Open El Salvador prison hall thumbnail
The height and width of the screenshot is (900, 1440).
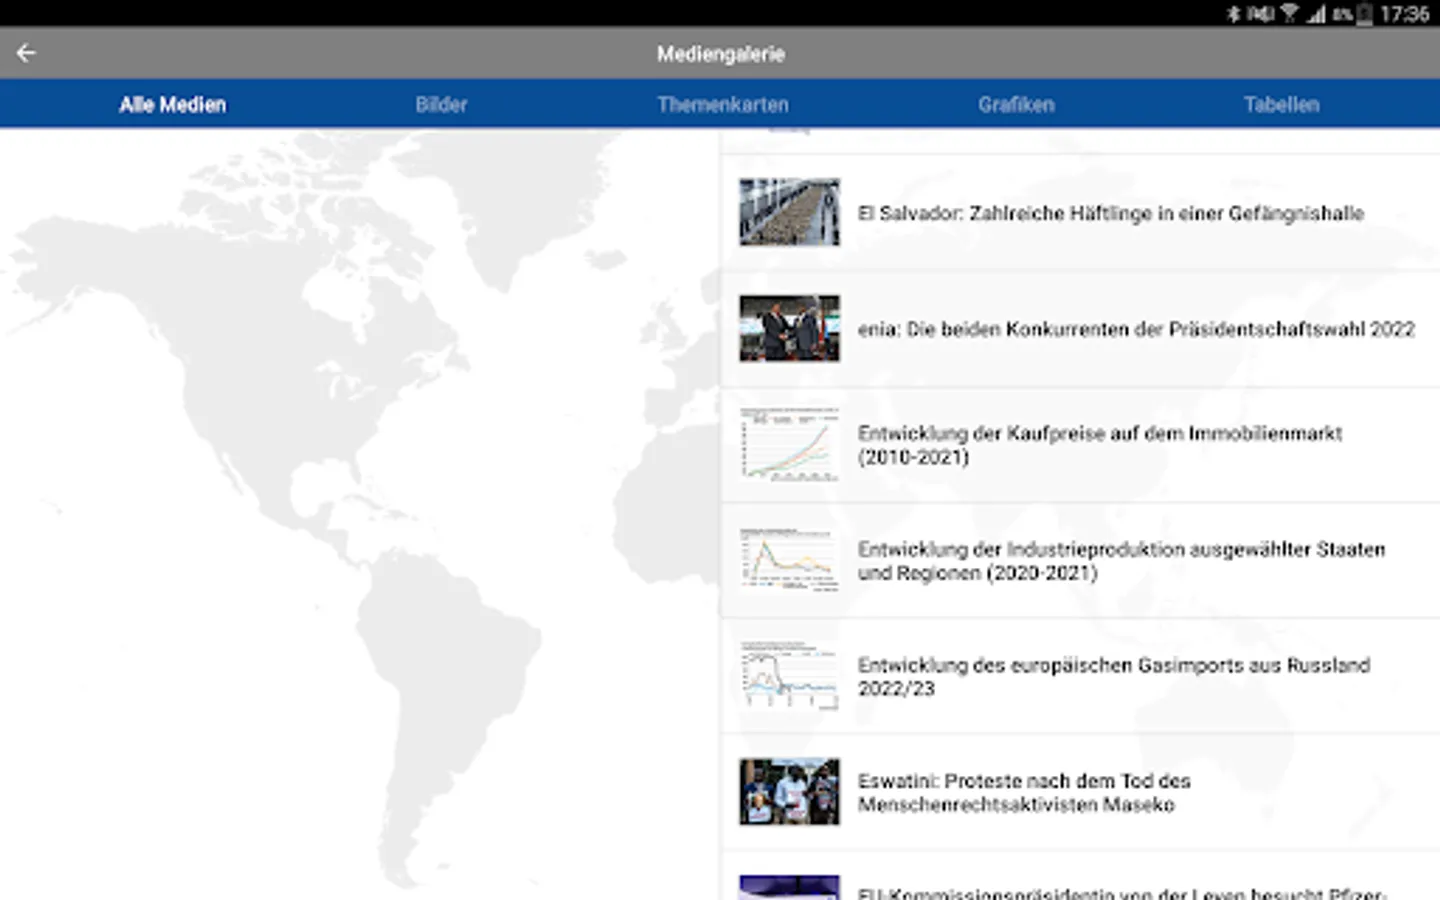coord(789,212)
